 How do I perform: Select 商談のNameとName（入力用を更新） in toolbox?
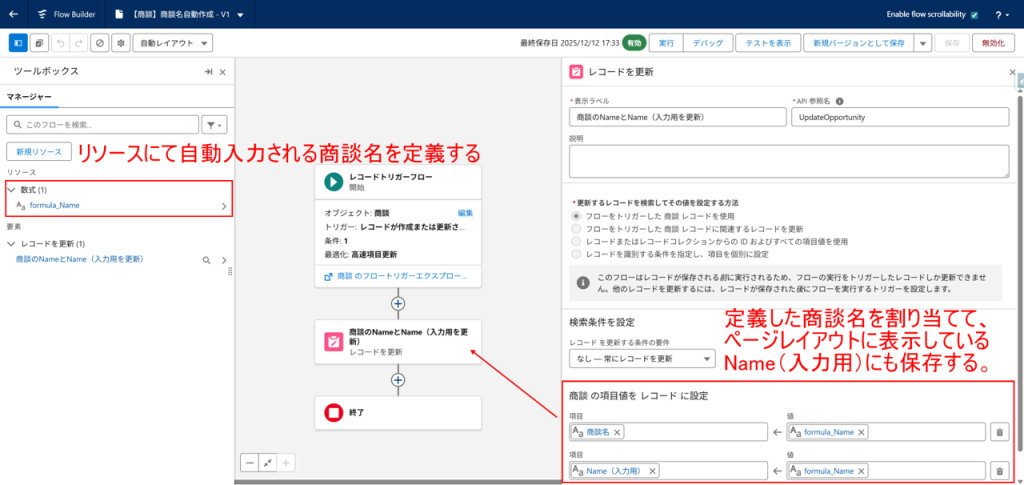pos(79,259)
